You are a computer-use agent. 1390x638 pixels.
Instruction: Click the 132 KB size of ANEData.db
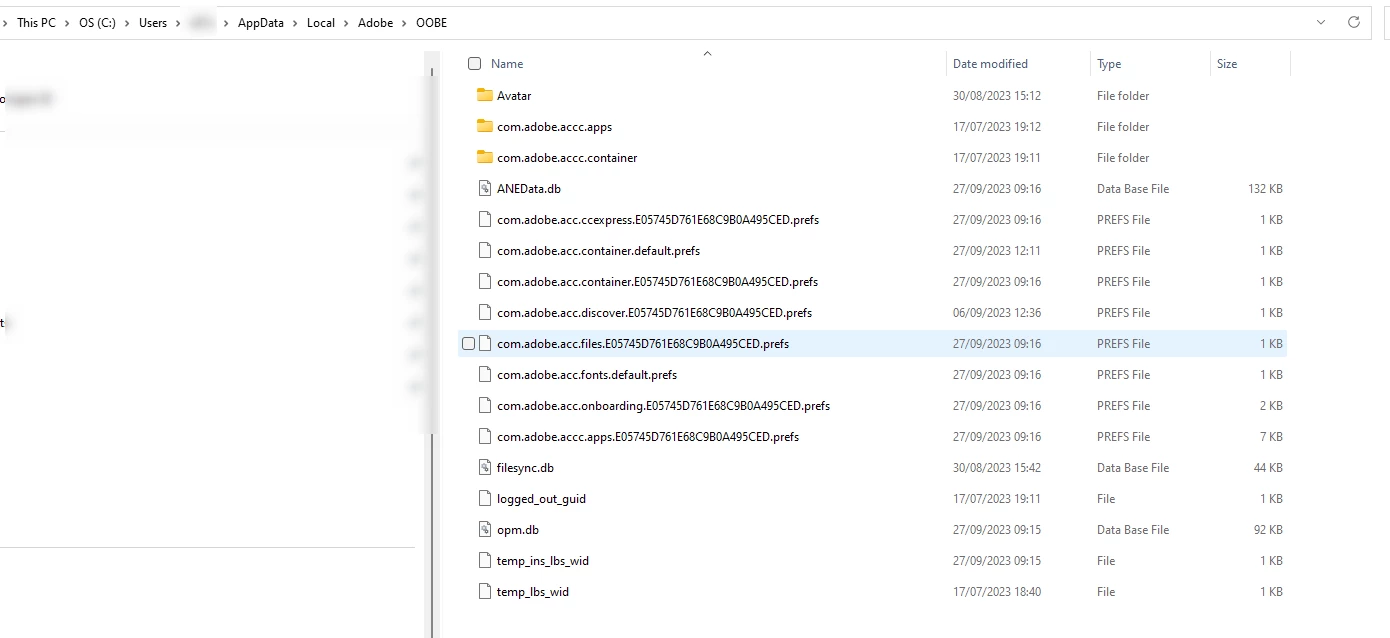coord(1265,189)
